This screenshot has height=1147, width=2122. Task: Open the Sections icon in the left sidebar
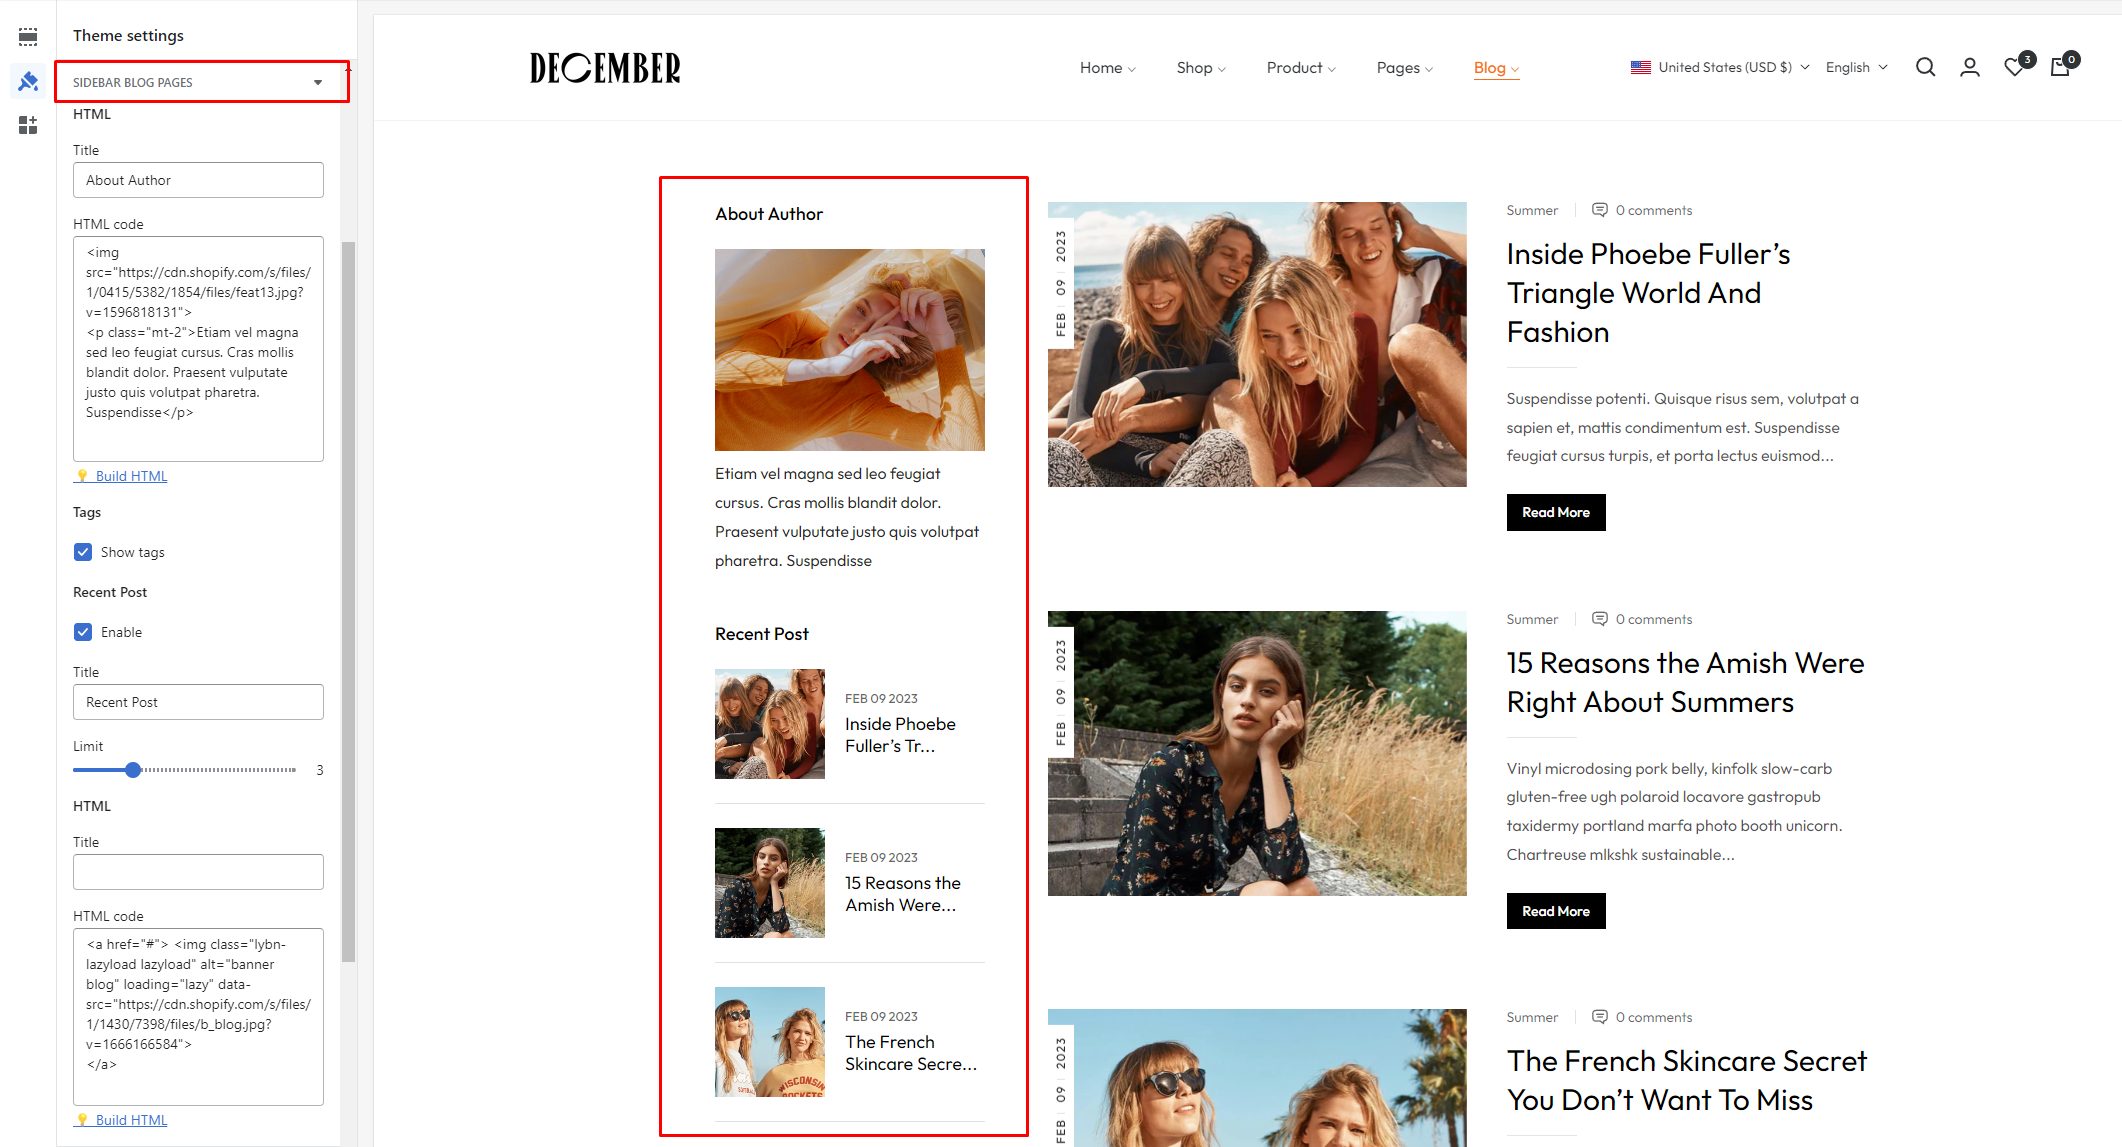28,37
